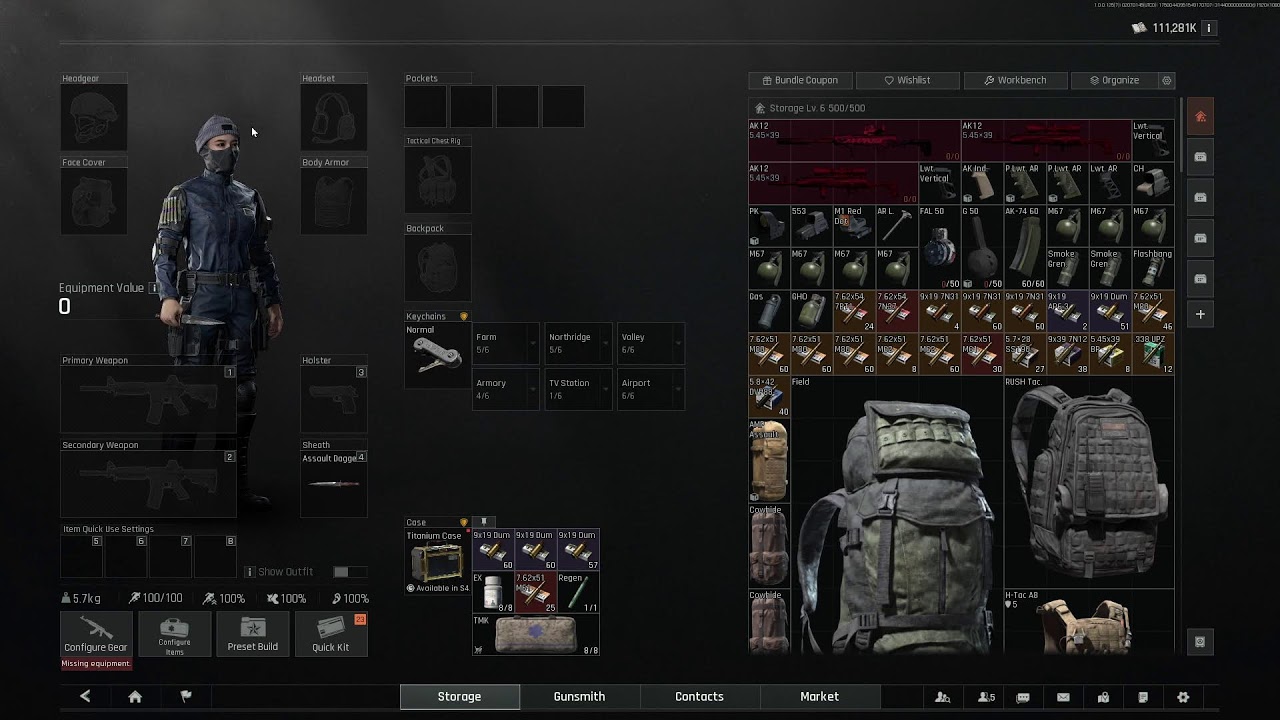
Task: Open organize settings gear icon
Action: (1166, 80)
